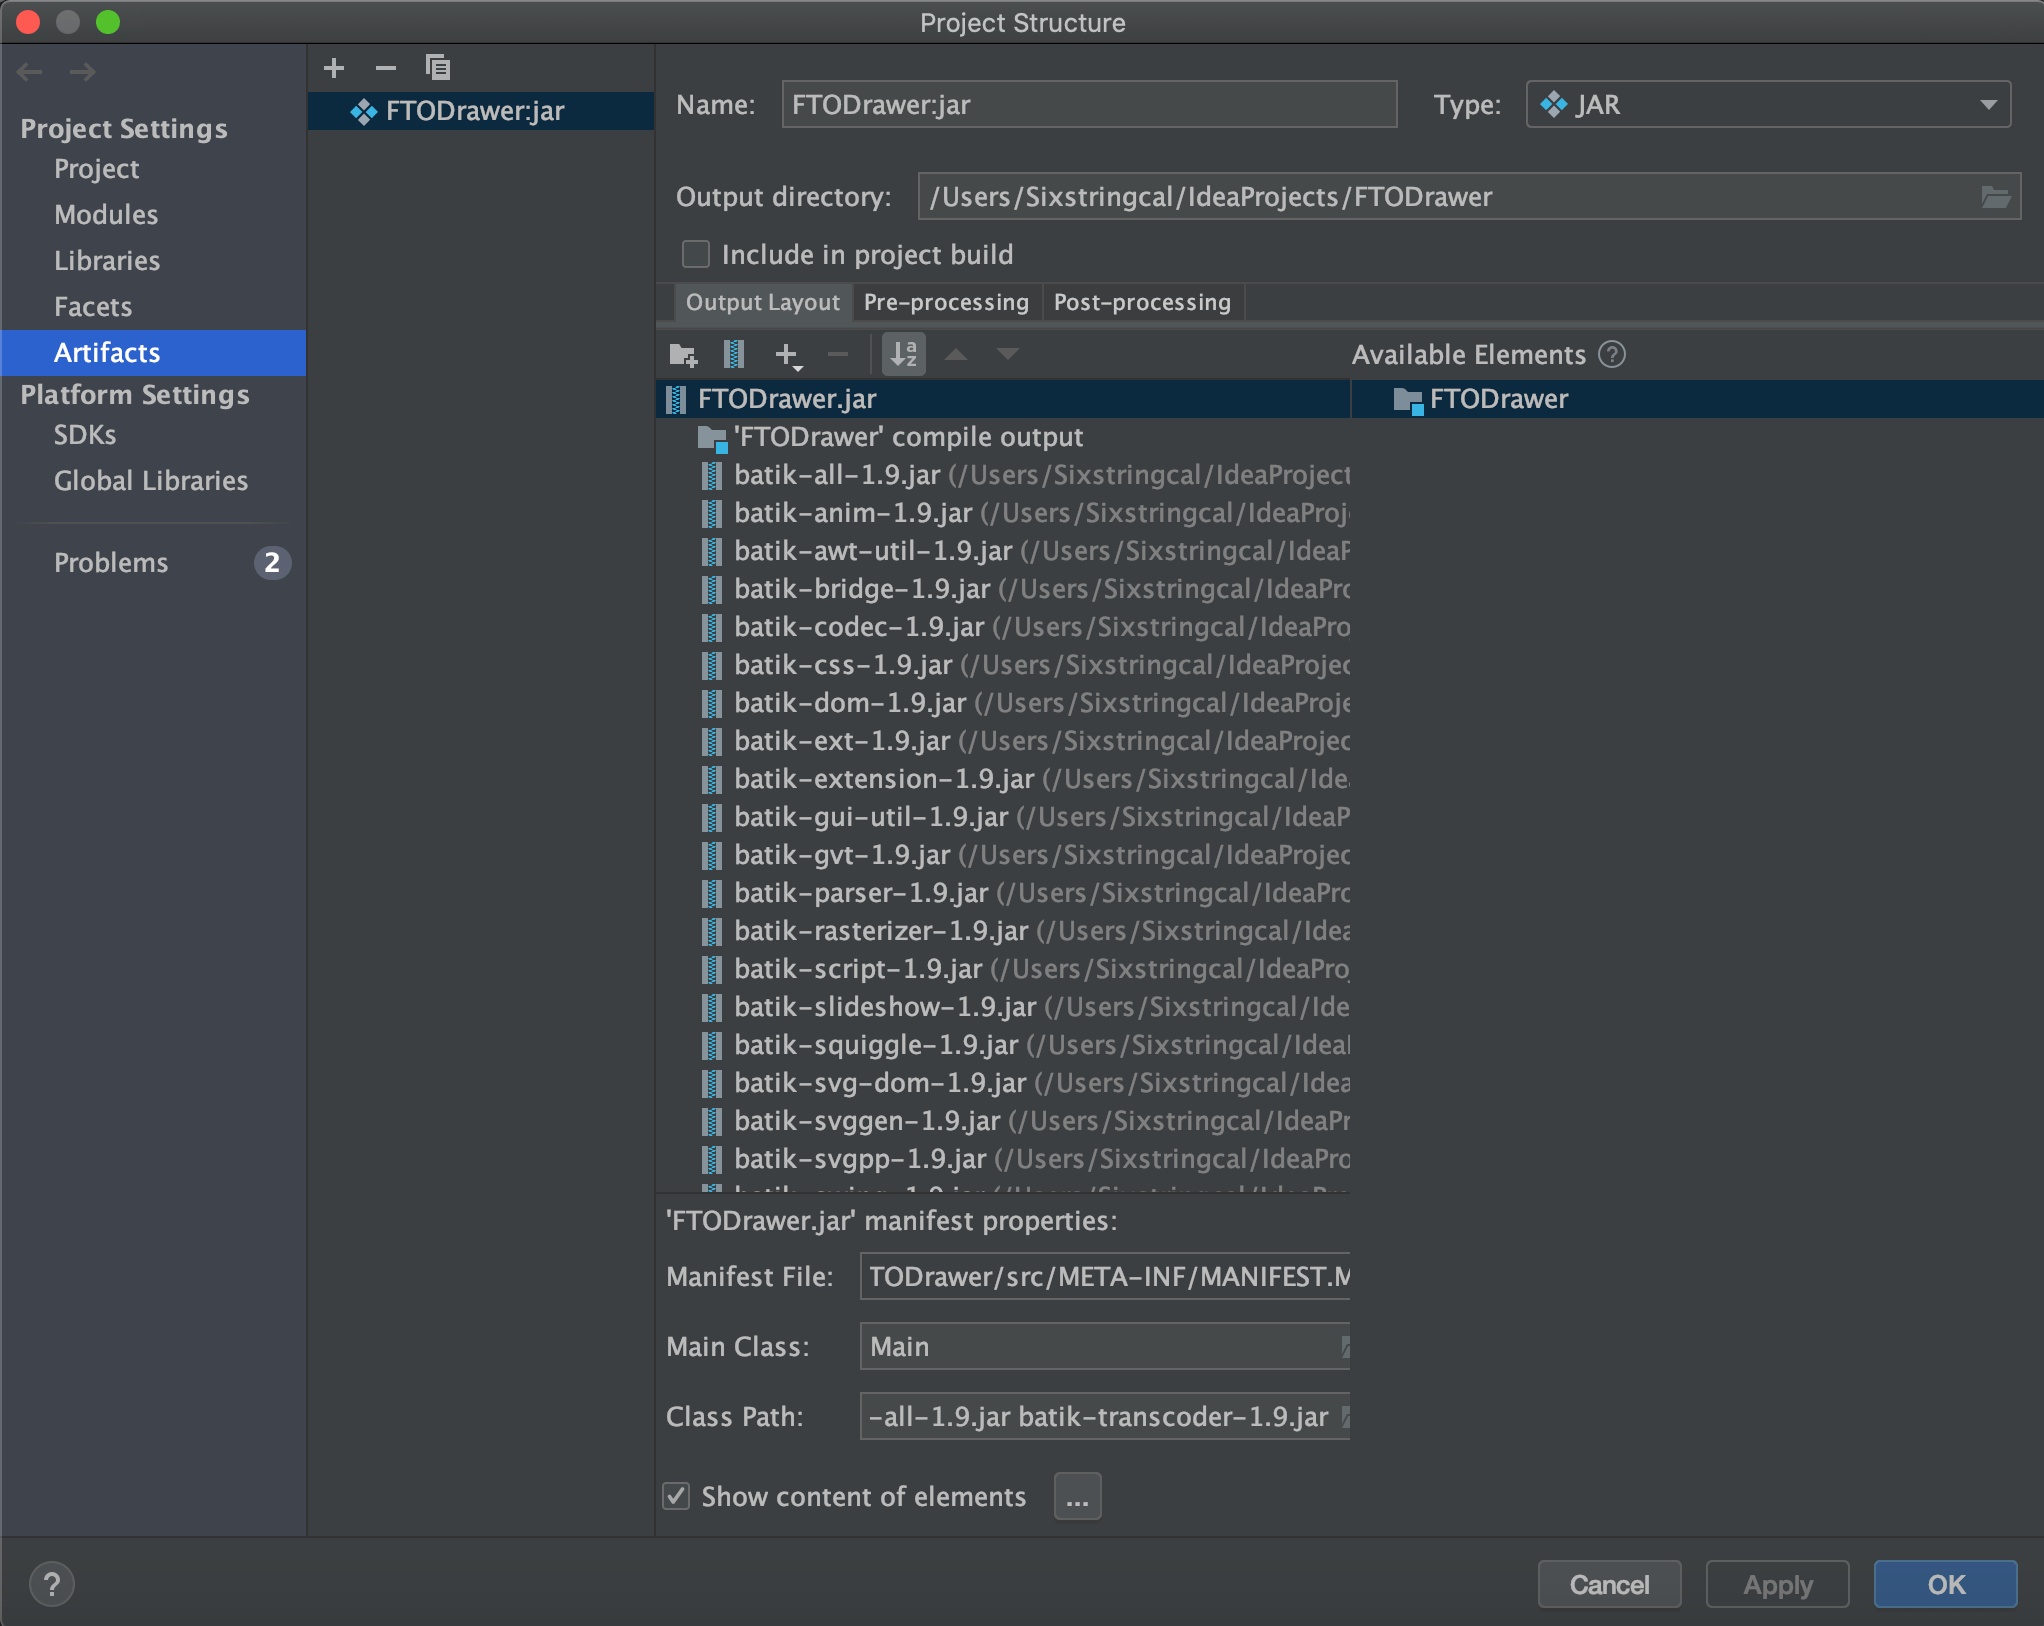Browse for a different output directory
This screenshot has height=1626, width=2044.
[1998, 197]
